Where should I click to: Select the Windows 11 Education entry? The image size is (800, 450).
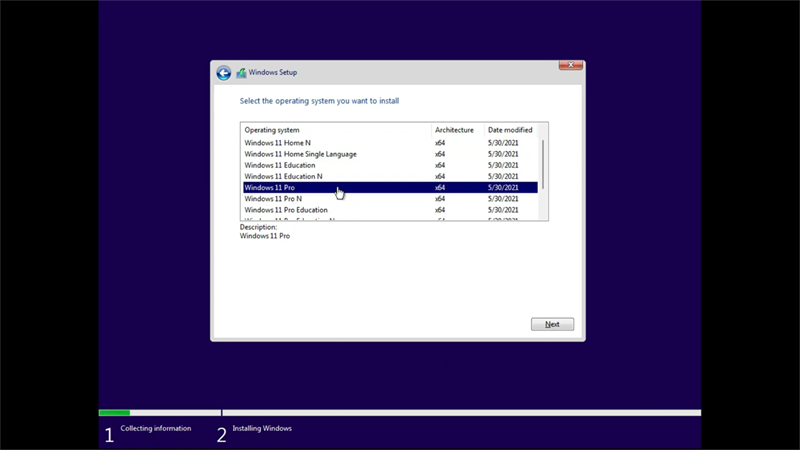click(x=280, y=165)
